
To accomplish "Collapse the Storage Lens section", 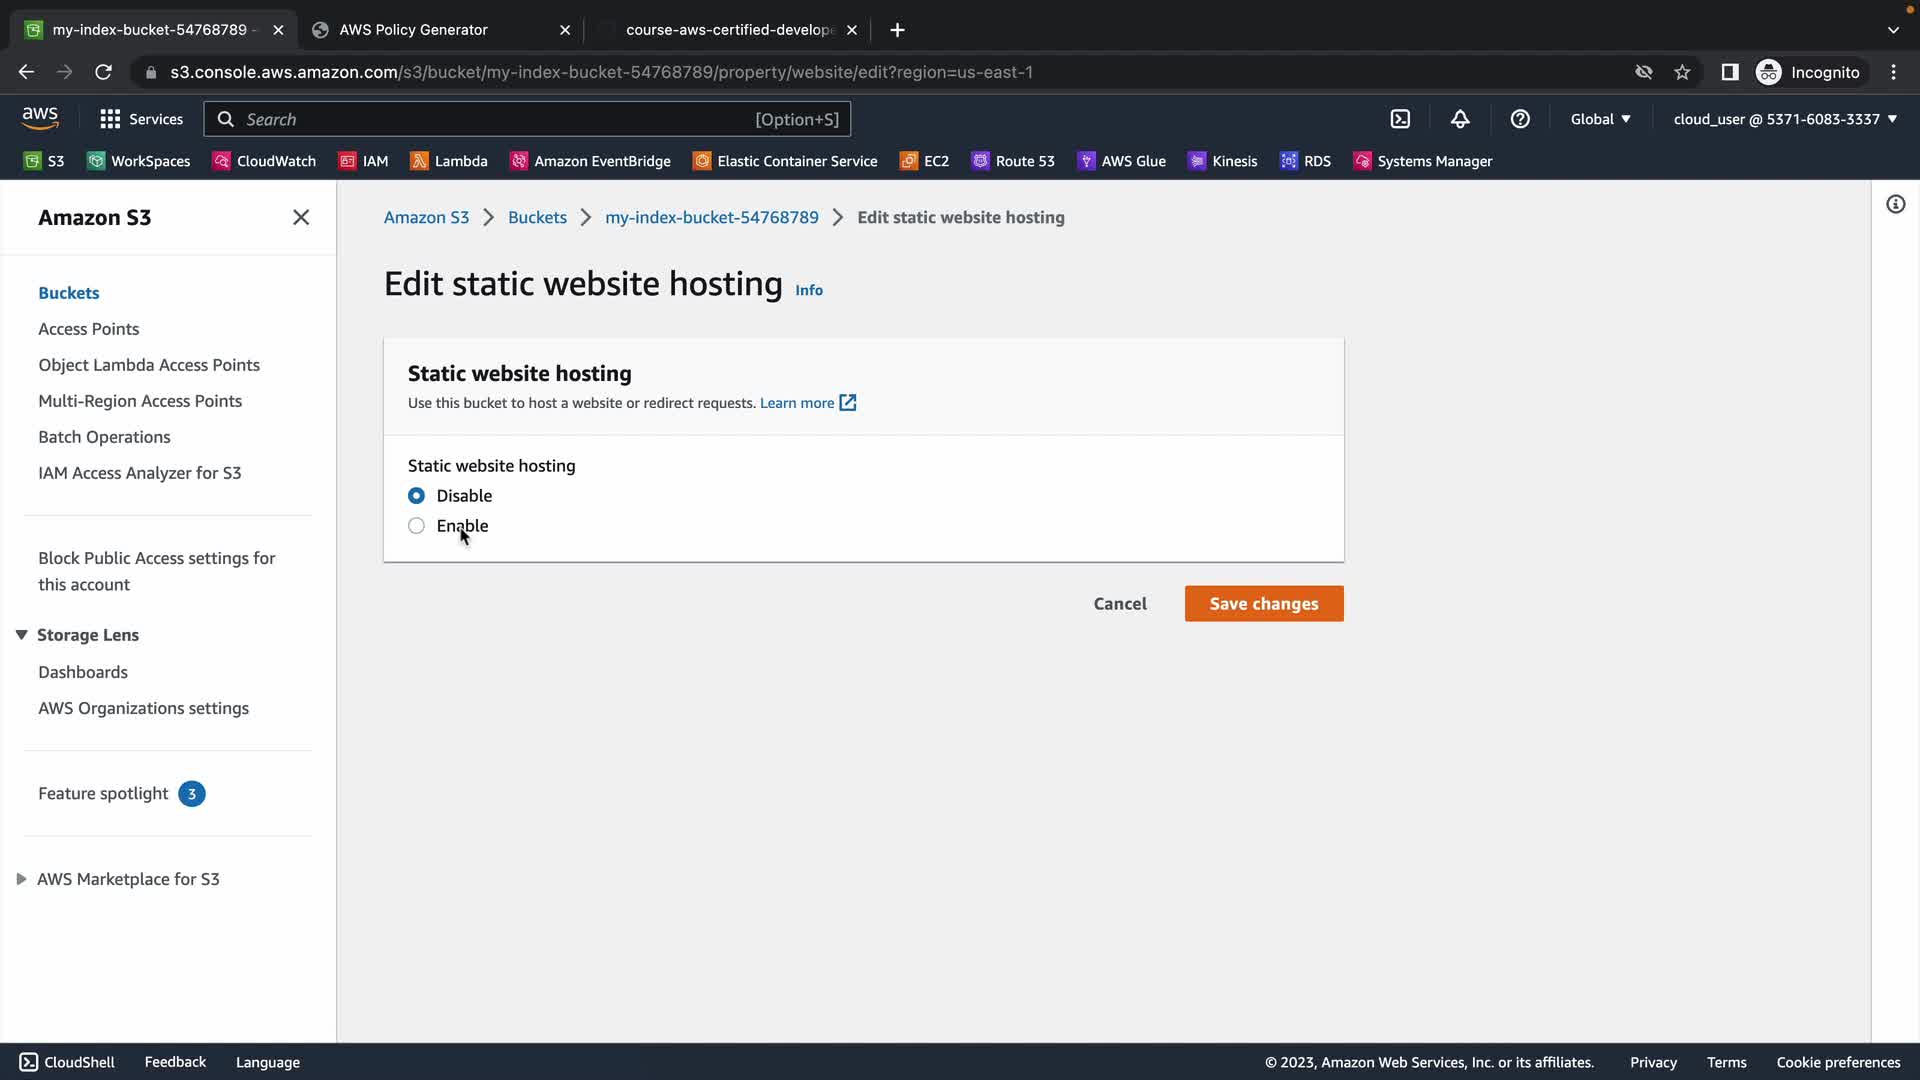I will coord(21,635).
